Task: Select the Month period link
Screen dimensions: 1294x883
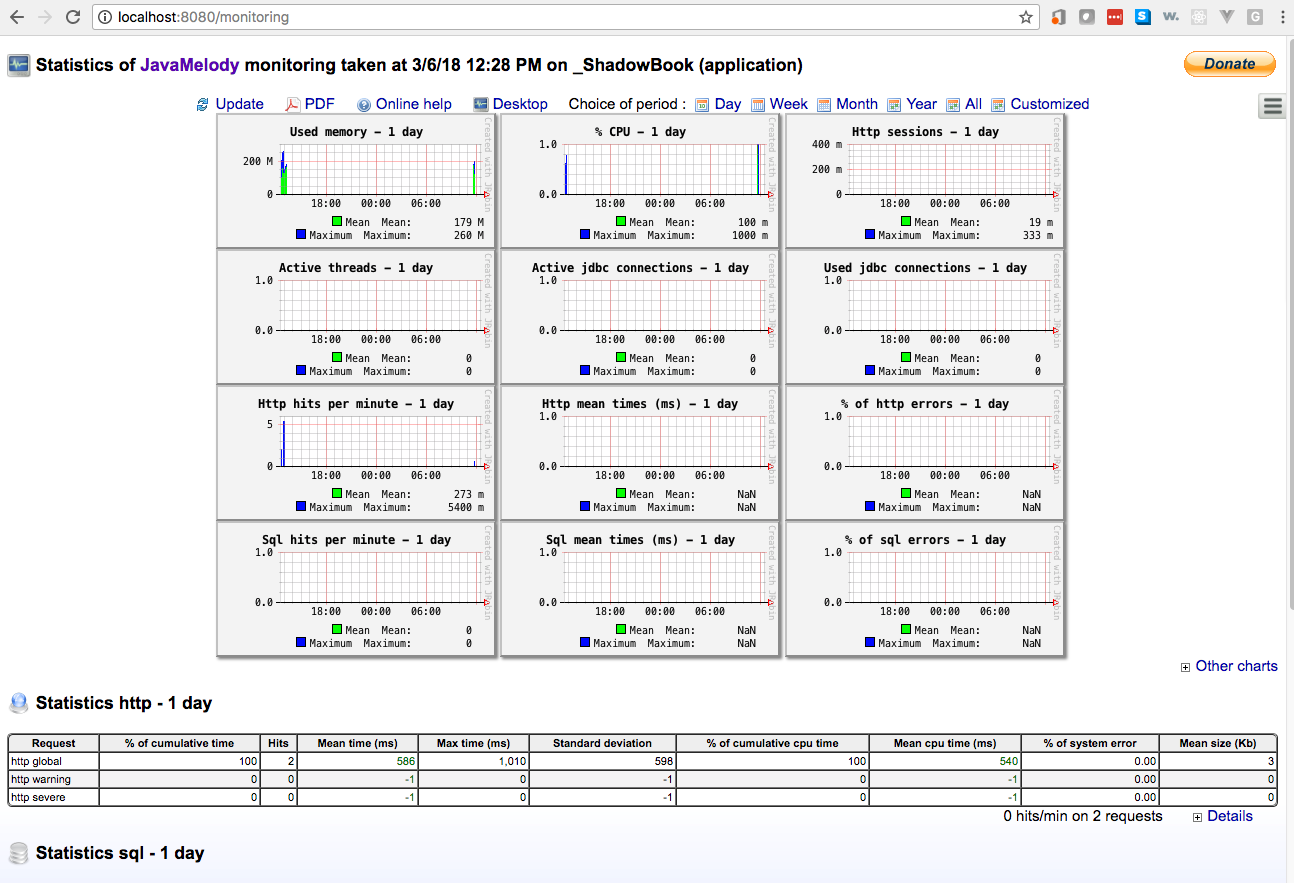Action: pos(857,104)
